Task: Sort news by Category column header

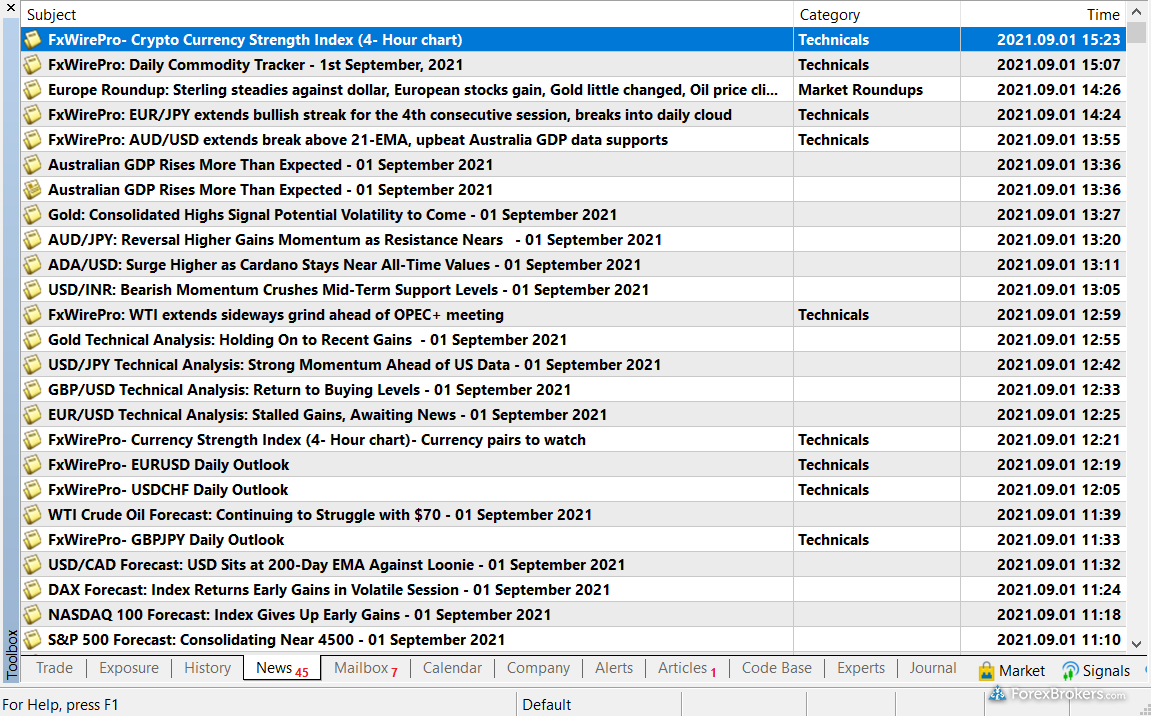Action: [x=877, y=15]
